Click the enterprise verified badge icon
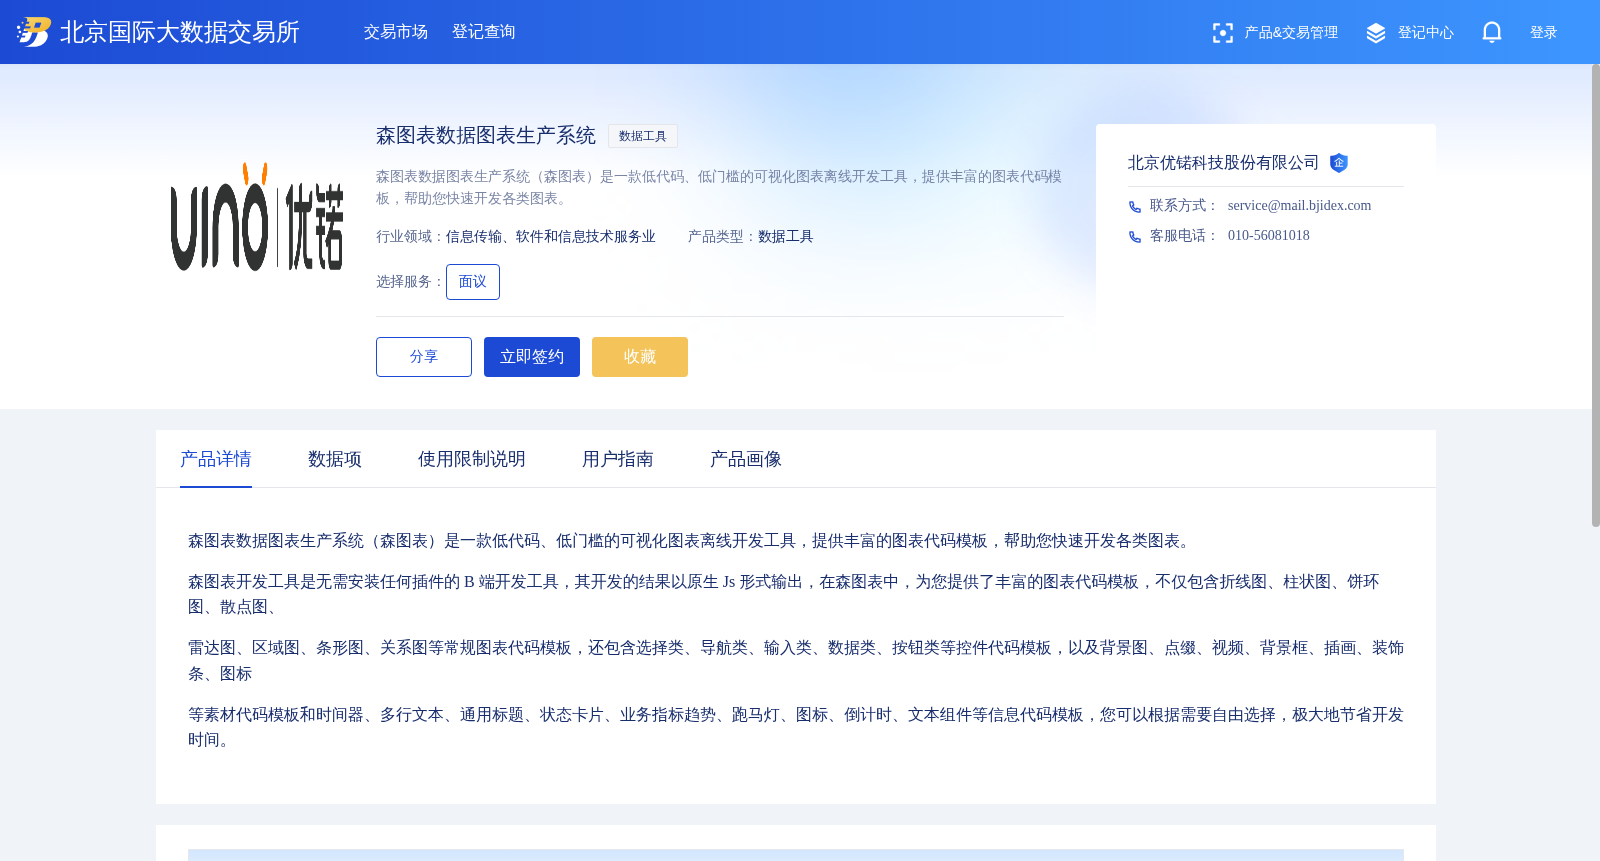Screen dimensions: 1600x861 click(1339, 163)
